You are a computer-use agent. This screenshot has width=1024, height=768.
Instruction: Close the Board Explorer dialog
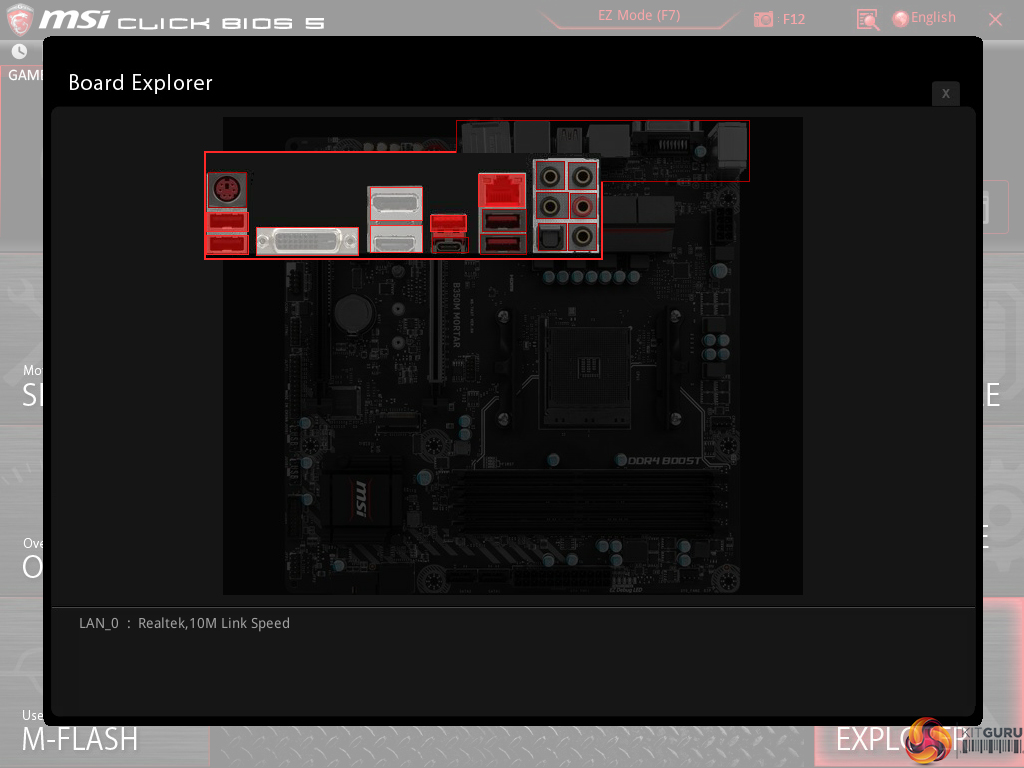pyautogui.click(x=946, y=93)
